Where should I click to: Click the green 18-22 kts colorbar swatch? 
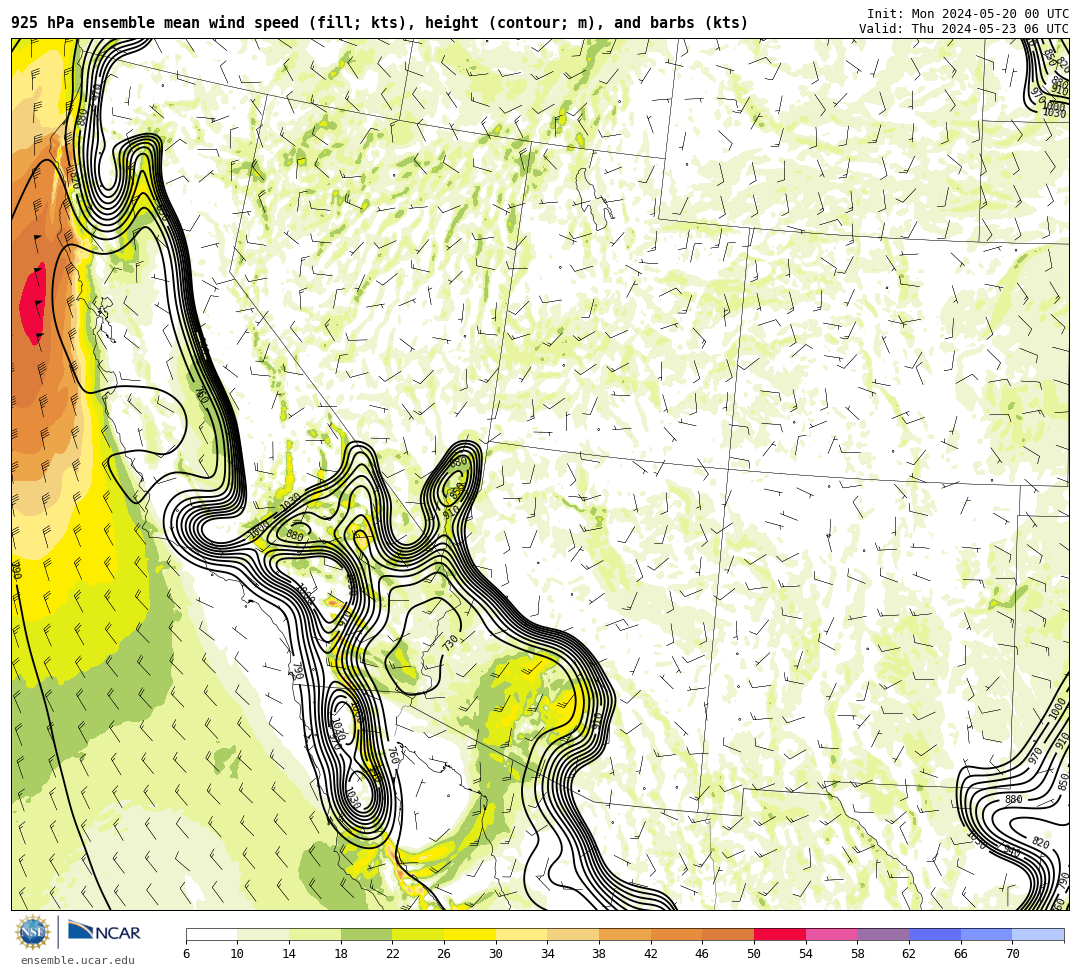point(366,934)
